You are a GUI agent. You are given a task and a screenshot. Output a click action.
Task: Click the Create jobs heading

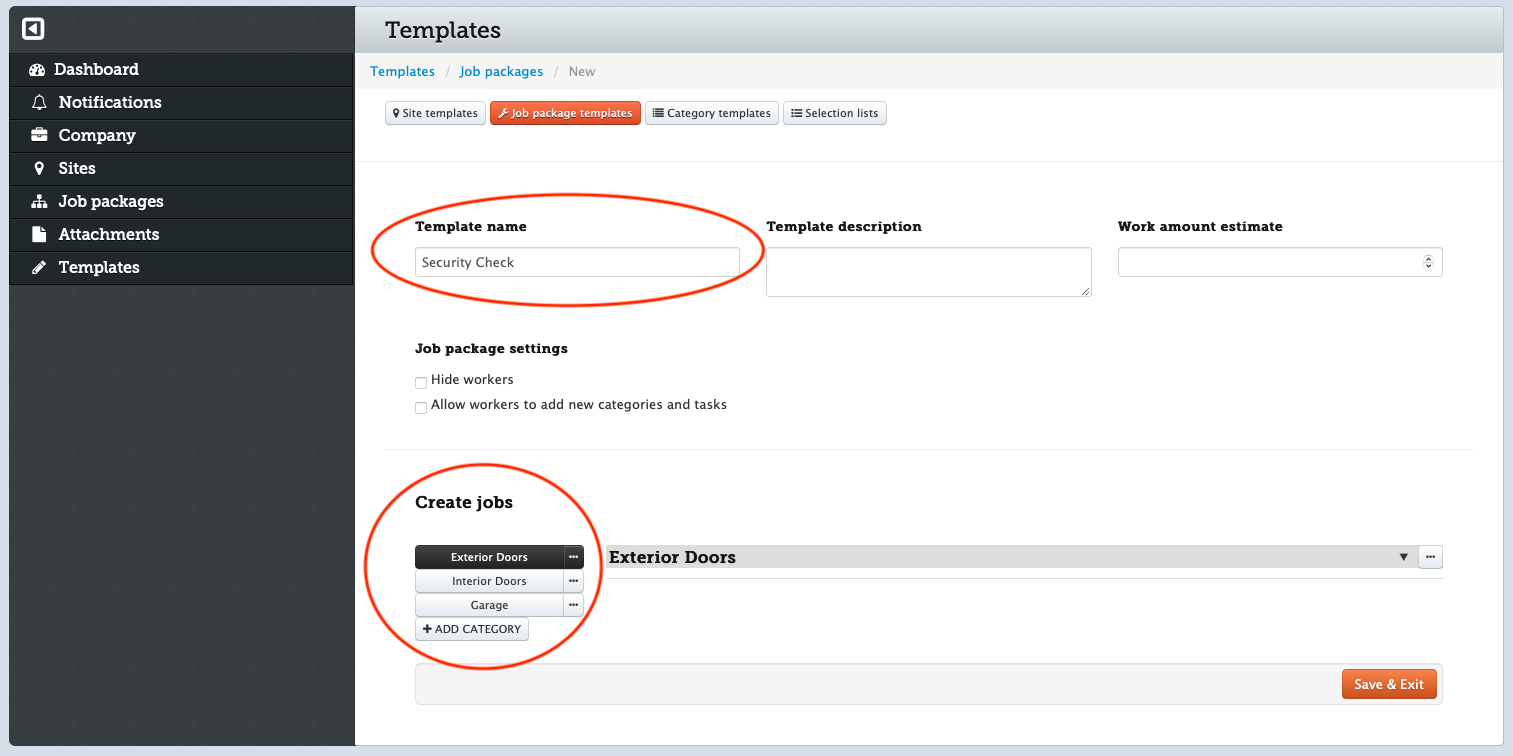click(x=464, y=502)
